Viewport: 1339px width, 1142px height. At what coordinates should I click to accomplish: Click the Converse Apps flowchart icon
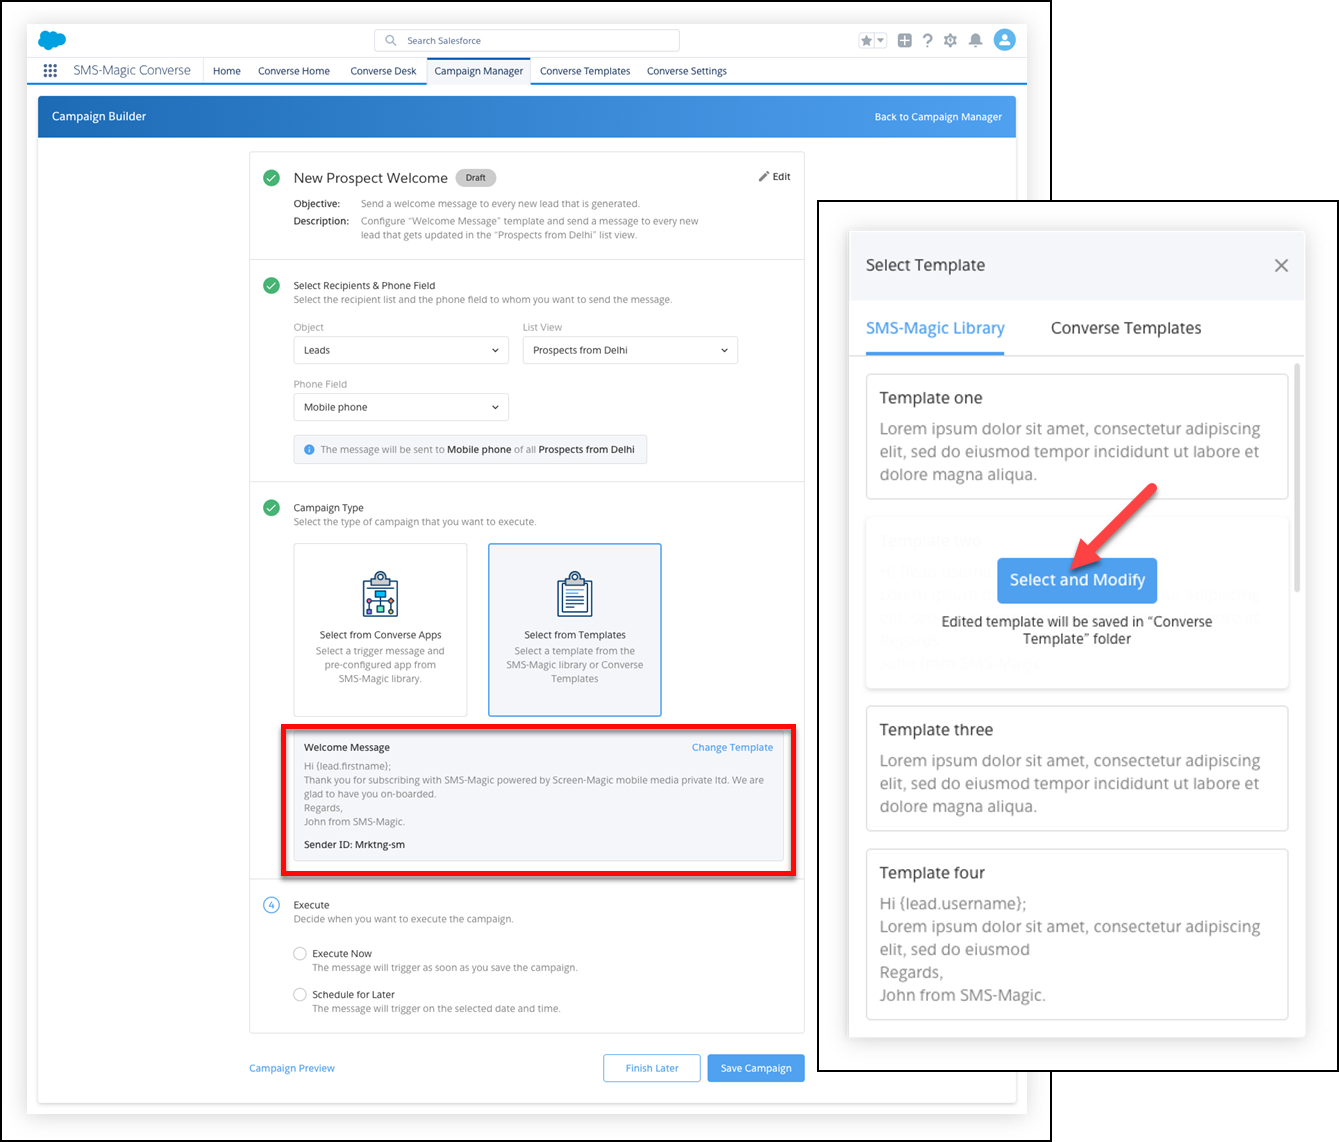pos(380,594)
